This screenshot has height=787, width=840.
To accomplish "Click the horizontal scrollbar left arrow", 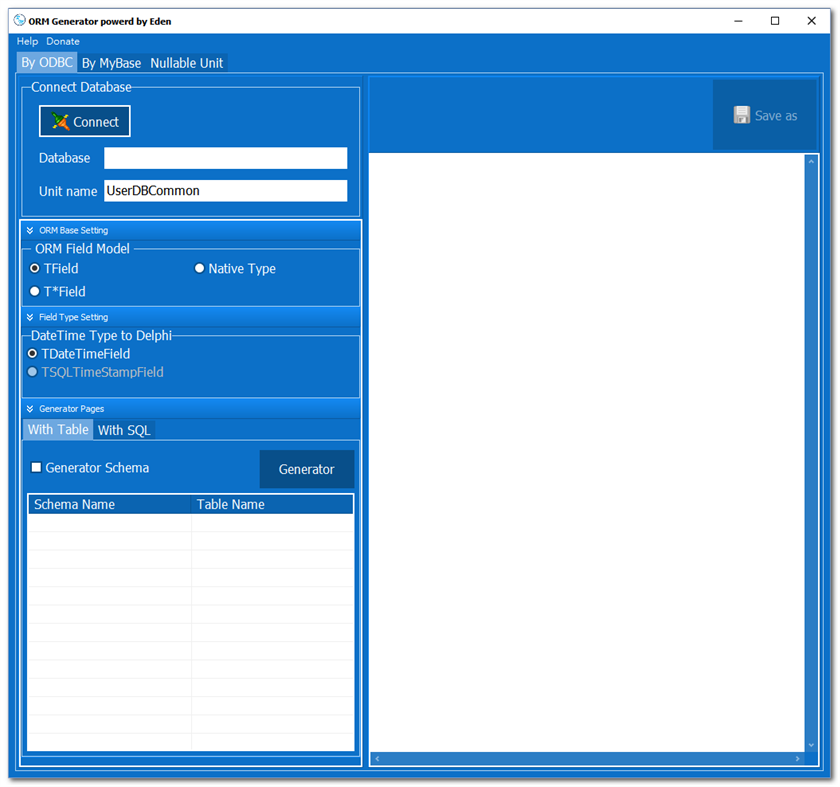I will (x=377, y=759).
